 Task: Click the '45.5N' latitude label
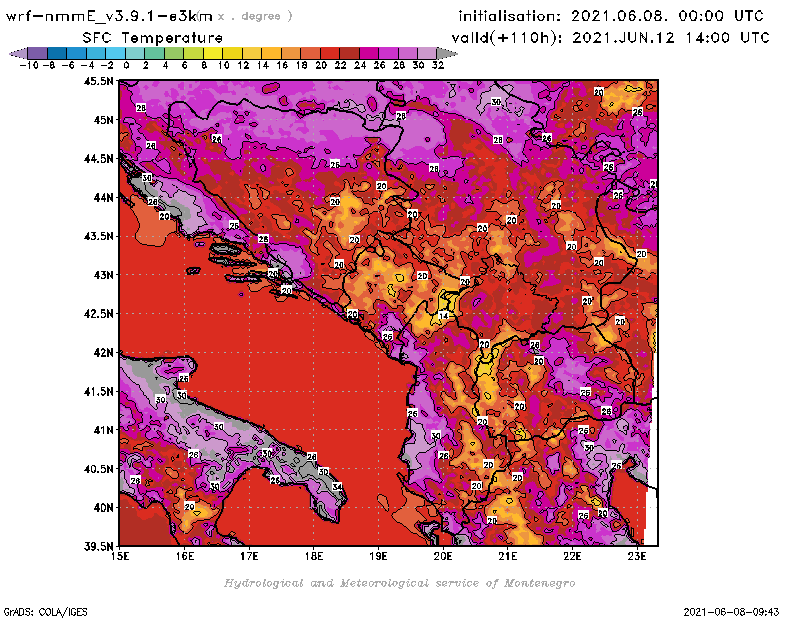(x=99, y=81)
